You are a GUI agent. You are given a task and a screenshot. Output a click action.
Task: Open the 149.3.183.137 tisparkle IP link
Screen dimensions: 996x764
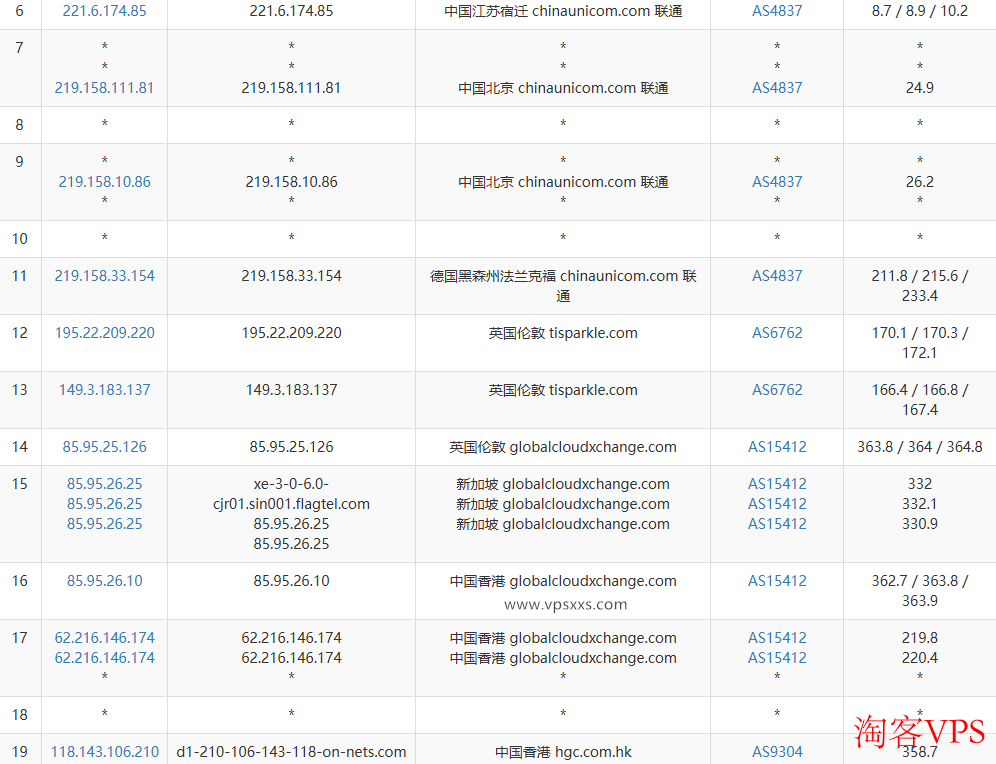[104, 389]
